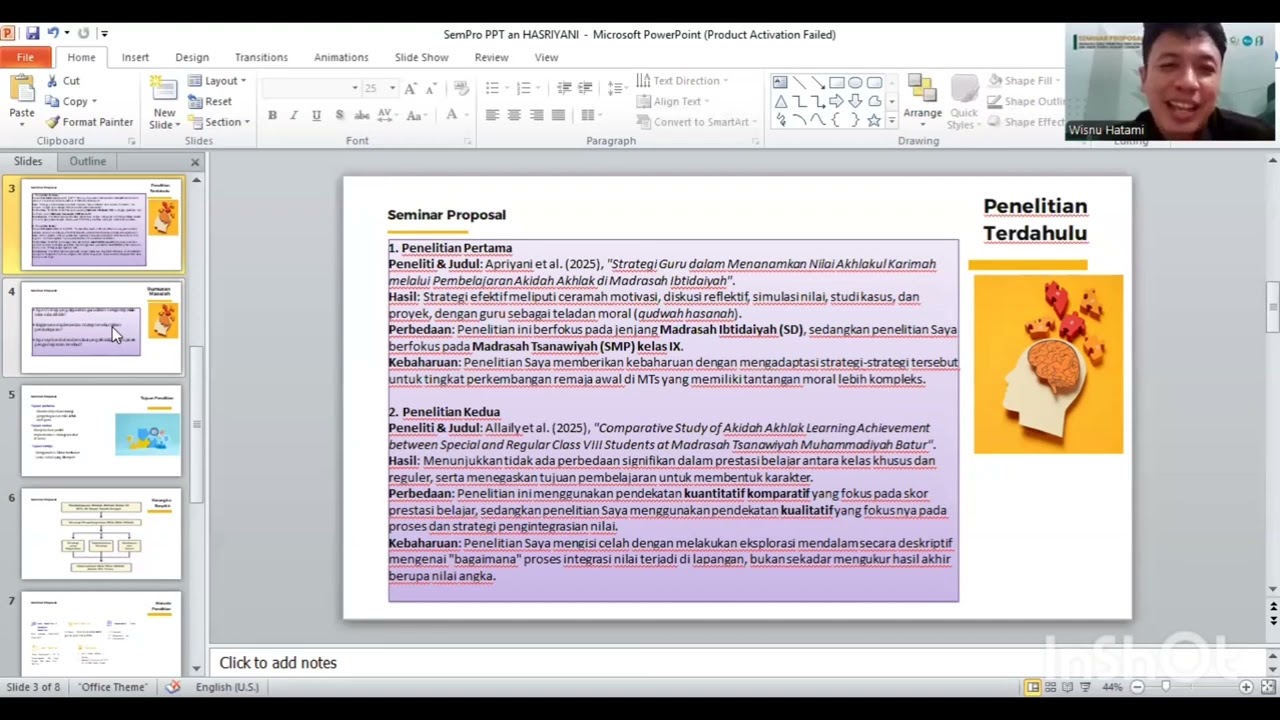Reset the slide layout
1280x720 pixels.
click(x=210, y=101)
